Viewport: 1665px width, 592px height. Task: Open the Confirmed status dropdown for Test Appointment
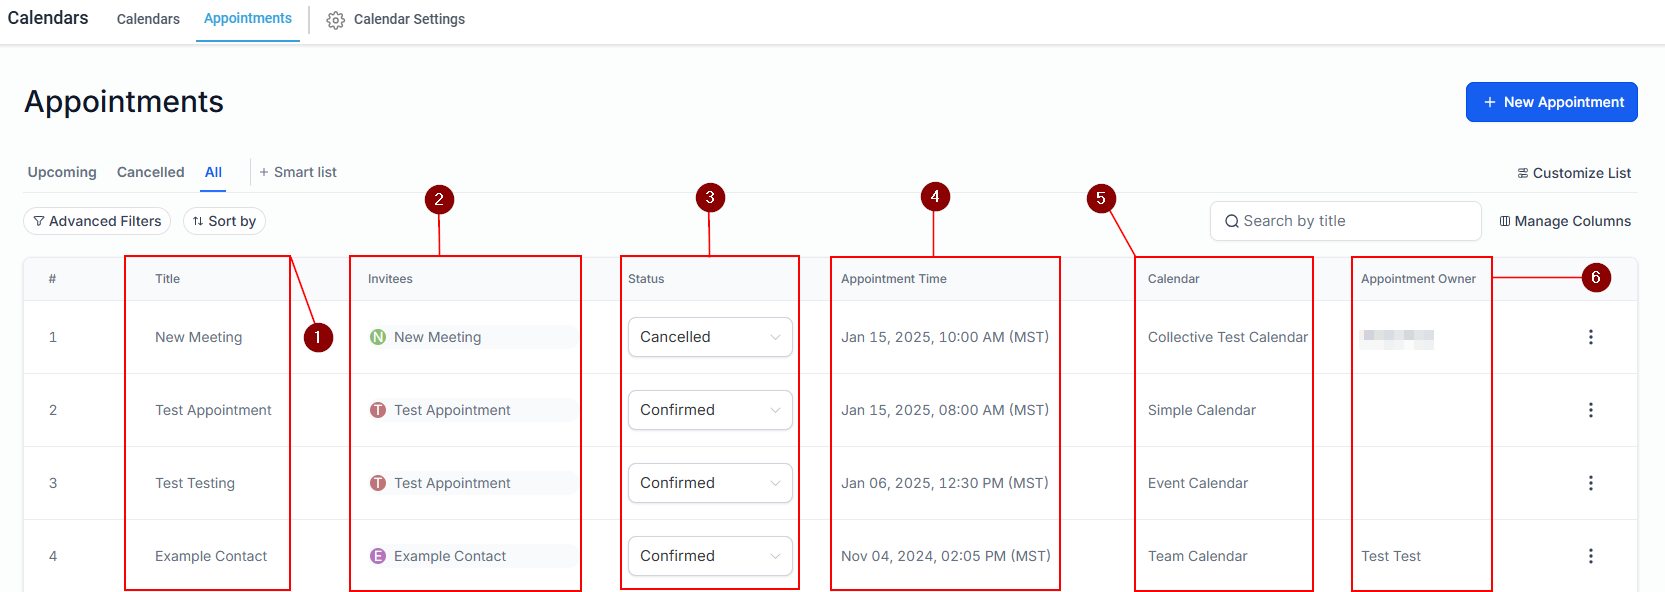pyautogui.click(x=709, y=410)
